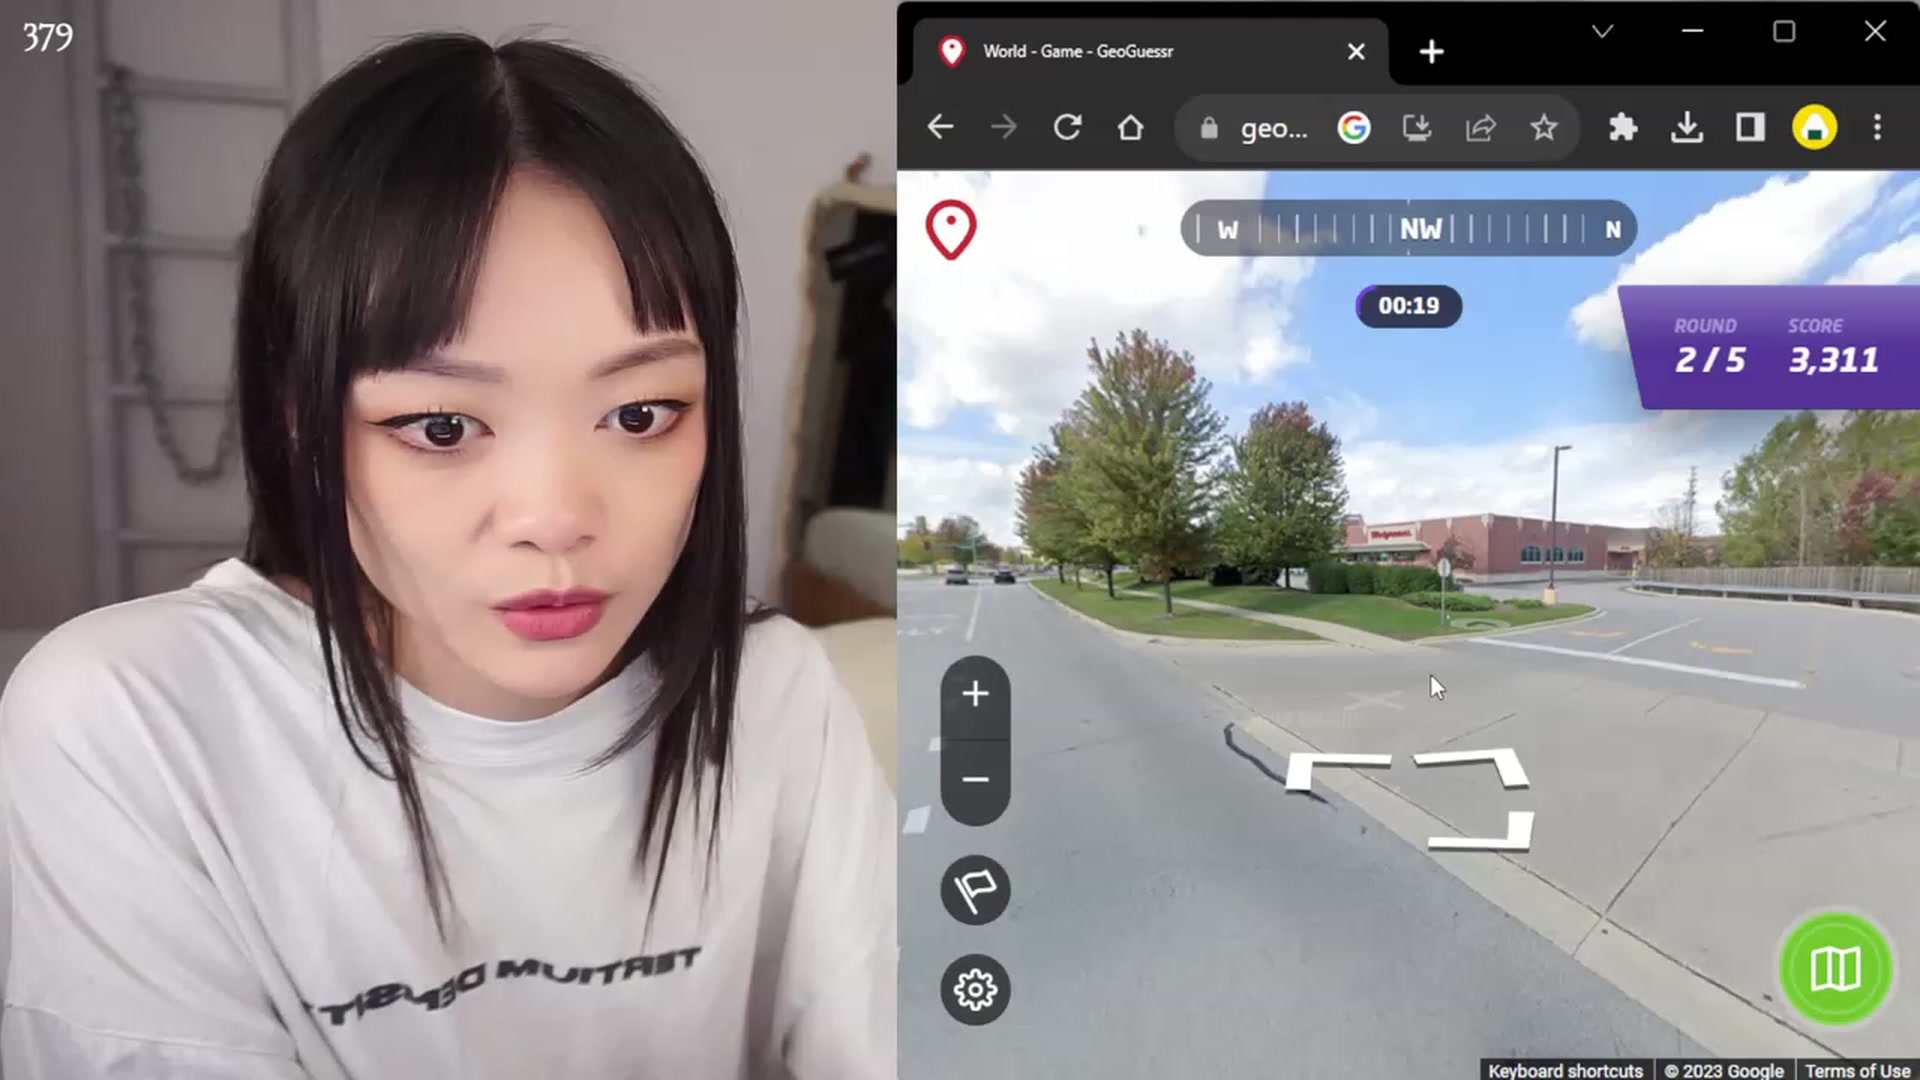This screenshot has height=1080, width=1920.
Task: Open the Extensions puzzle menu
Action: click(x=1623, y=127)
